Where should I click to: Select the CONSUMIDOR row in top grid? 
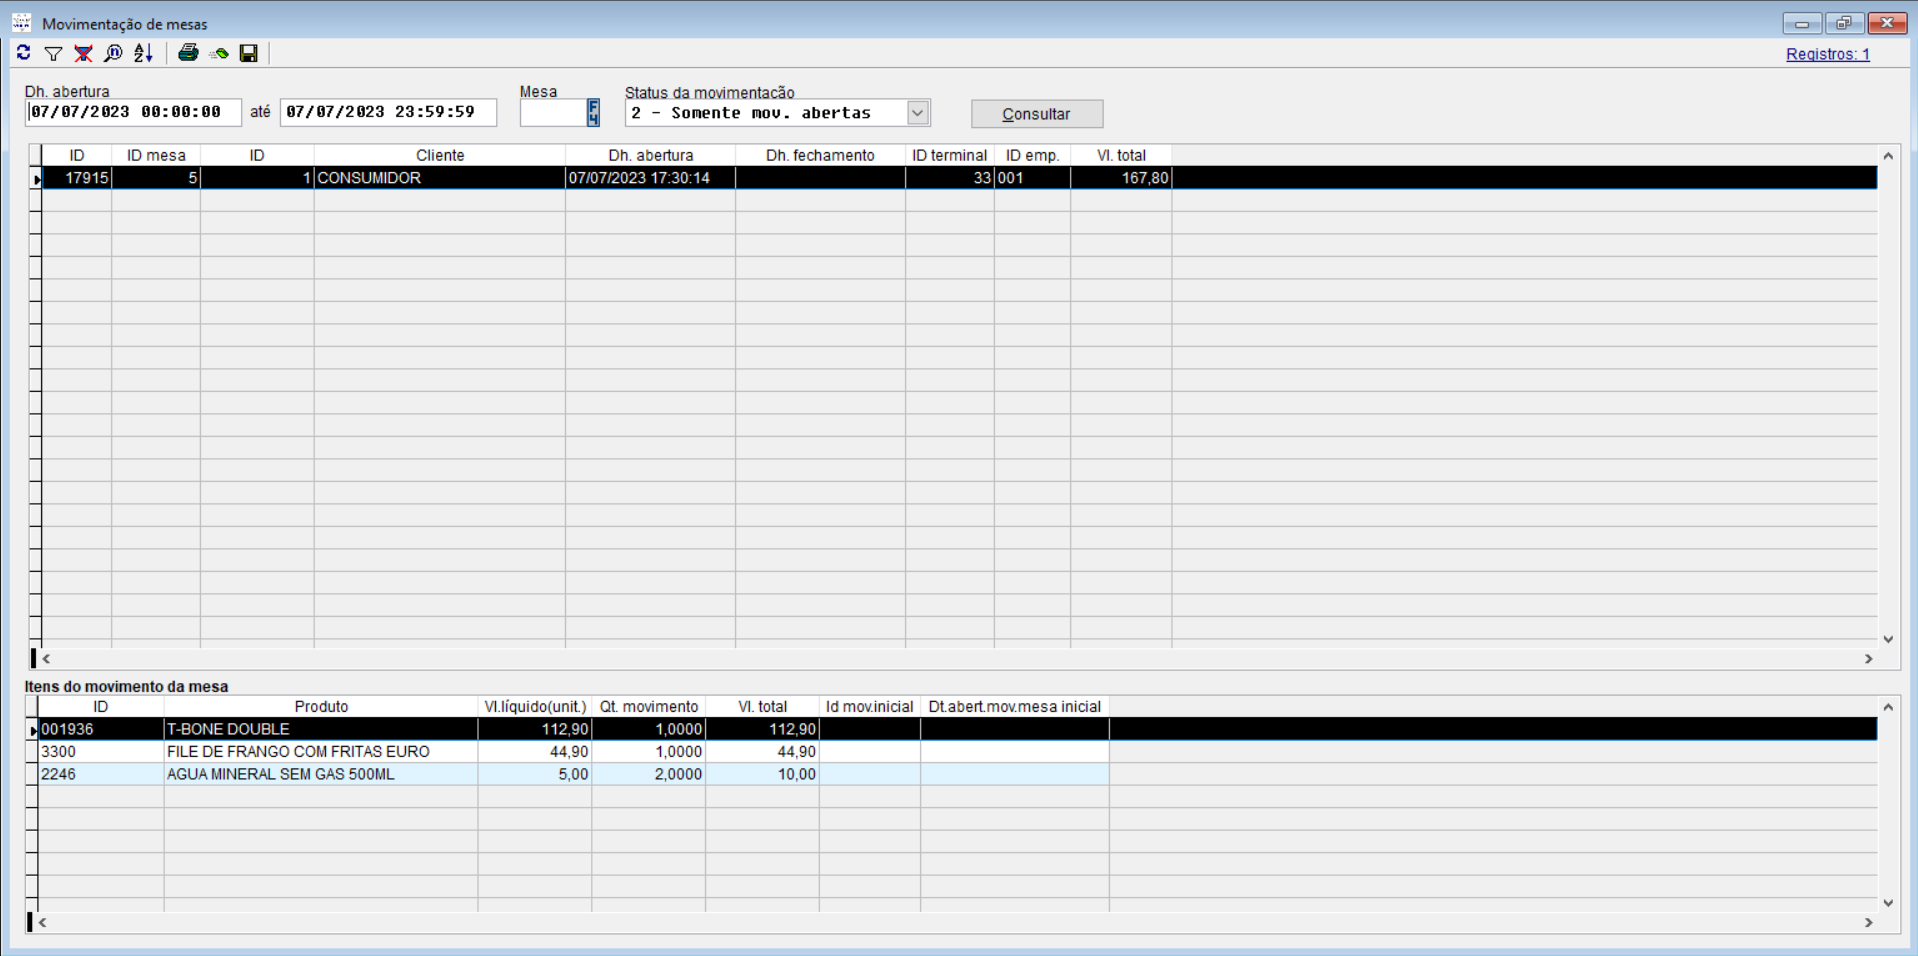pos(440,178)
